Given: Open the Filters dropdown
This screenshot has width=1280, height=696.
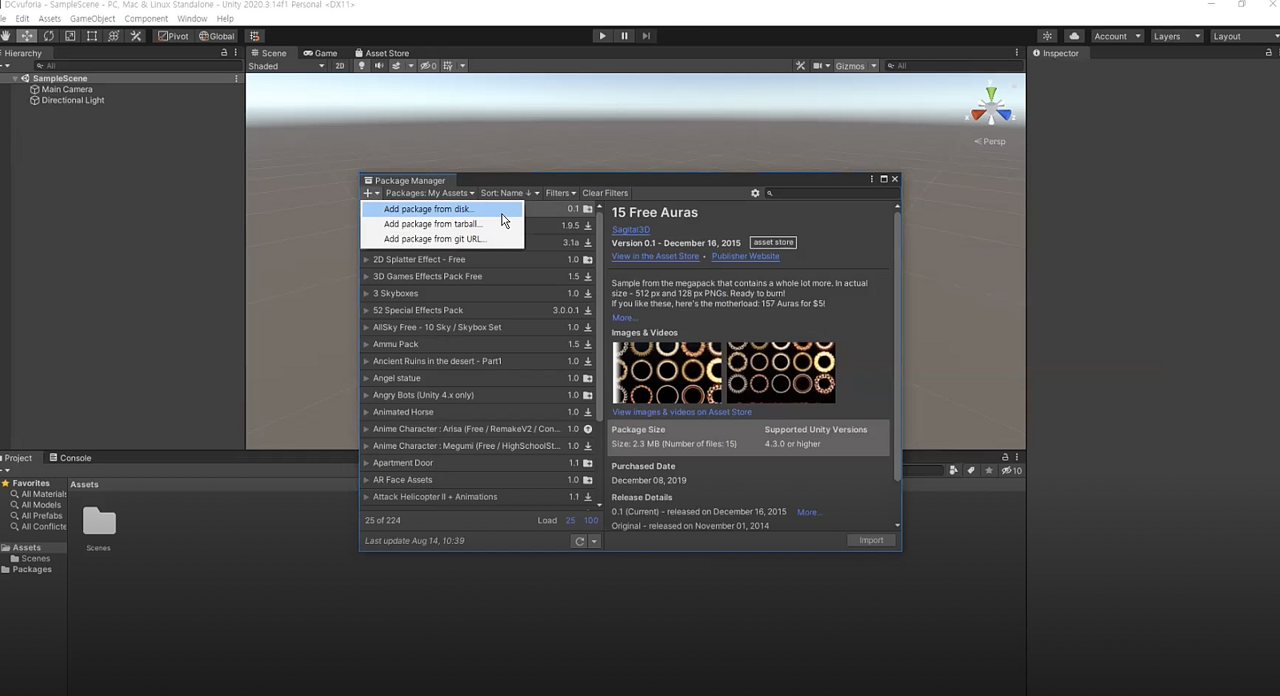Looking at the screenshot, I should [560, 193].
